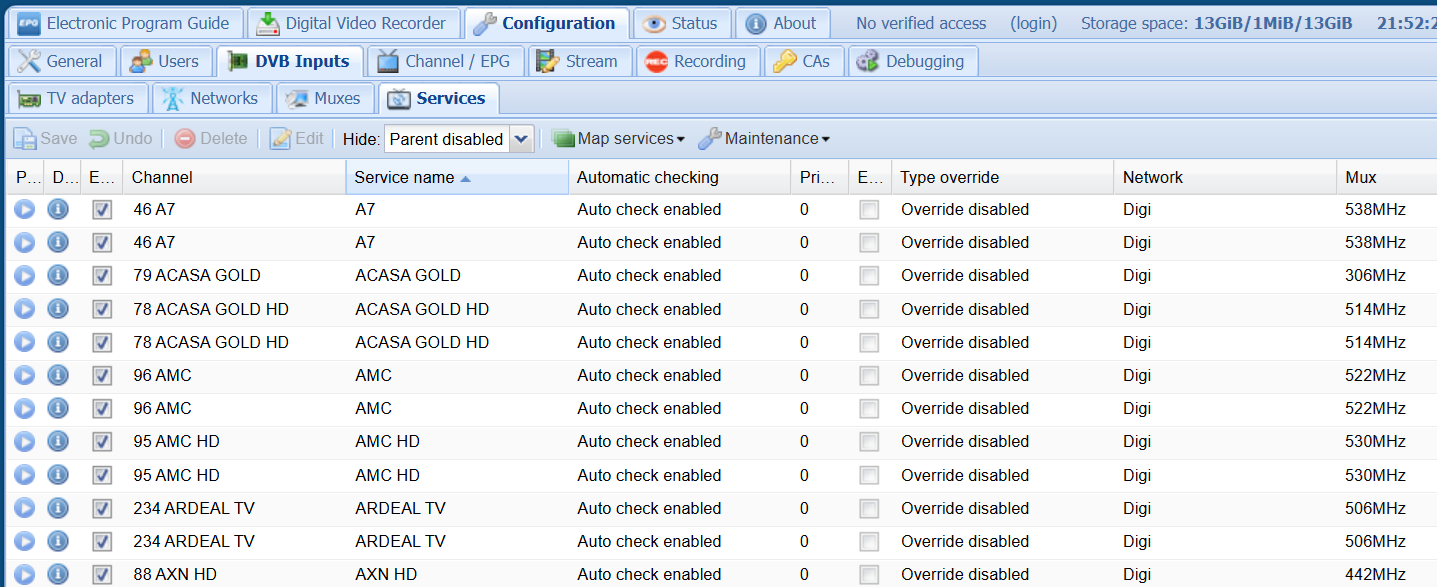This screenshot has width=1437, height=587.
Task: Toggle the encrypted checkbox for 88 AXN HD
Action: point(869,575)
